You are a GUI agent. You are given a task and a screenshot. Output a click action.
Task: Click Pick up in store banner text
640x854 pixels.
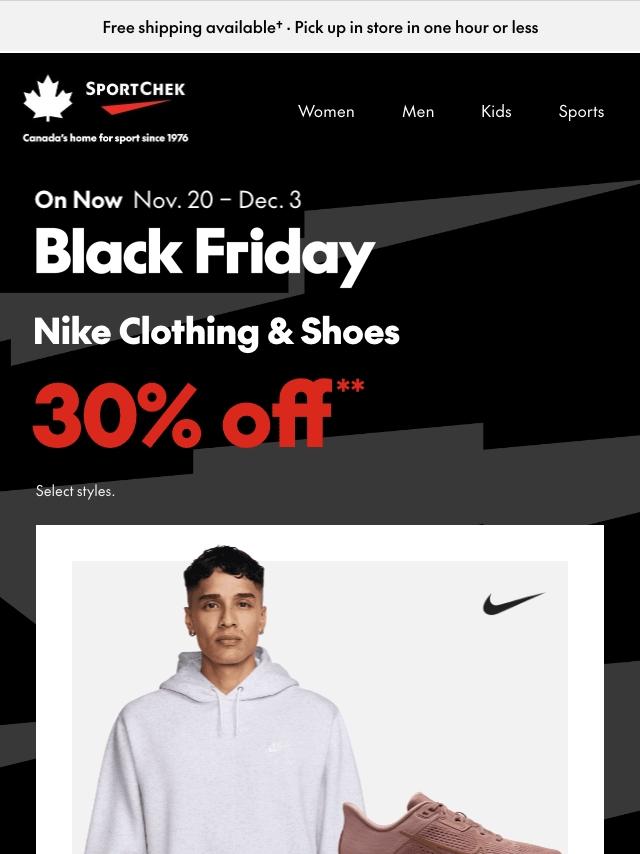pos(416,27)
